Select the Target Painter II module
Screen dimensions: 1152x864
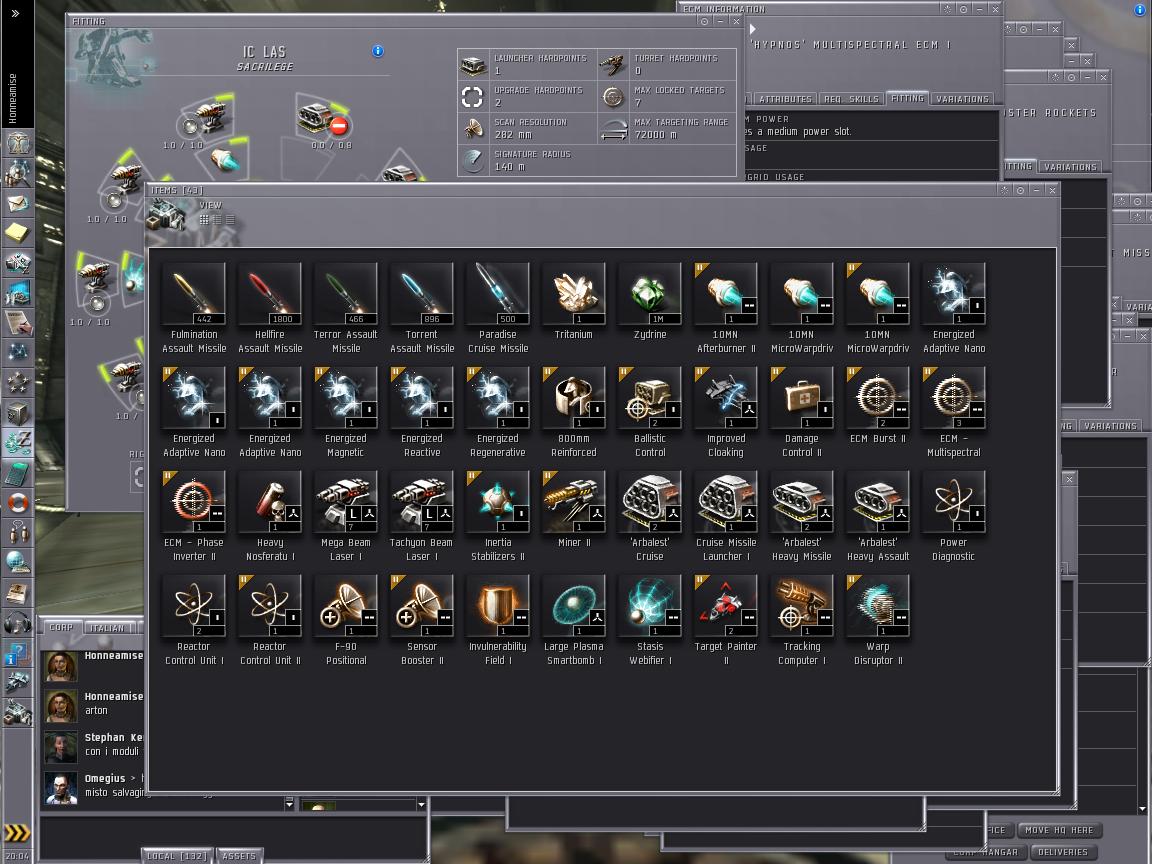[726, 622]
